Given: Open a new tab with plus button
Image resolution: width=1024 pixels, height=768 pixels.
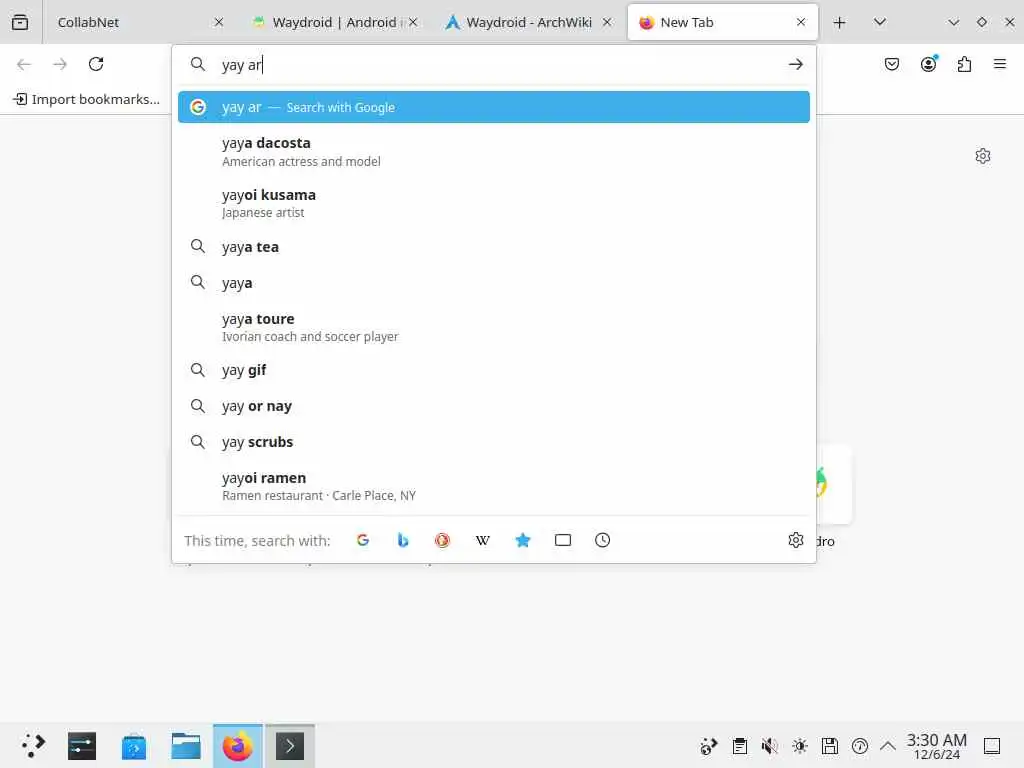Looking at the screenshot, I should coord(839,23).
